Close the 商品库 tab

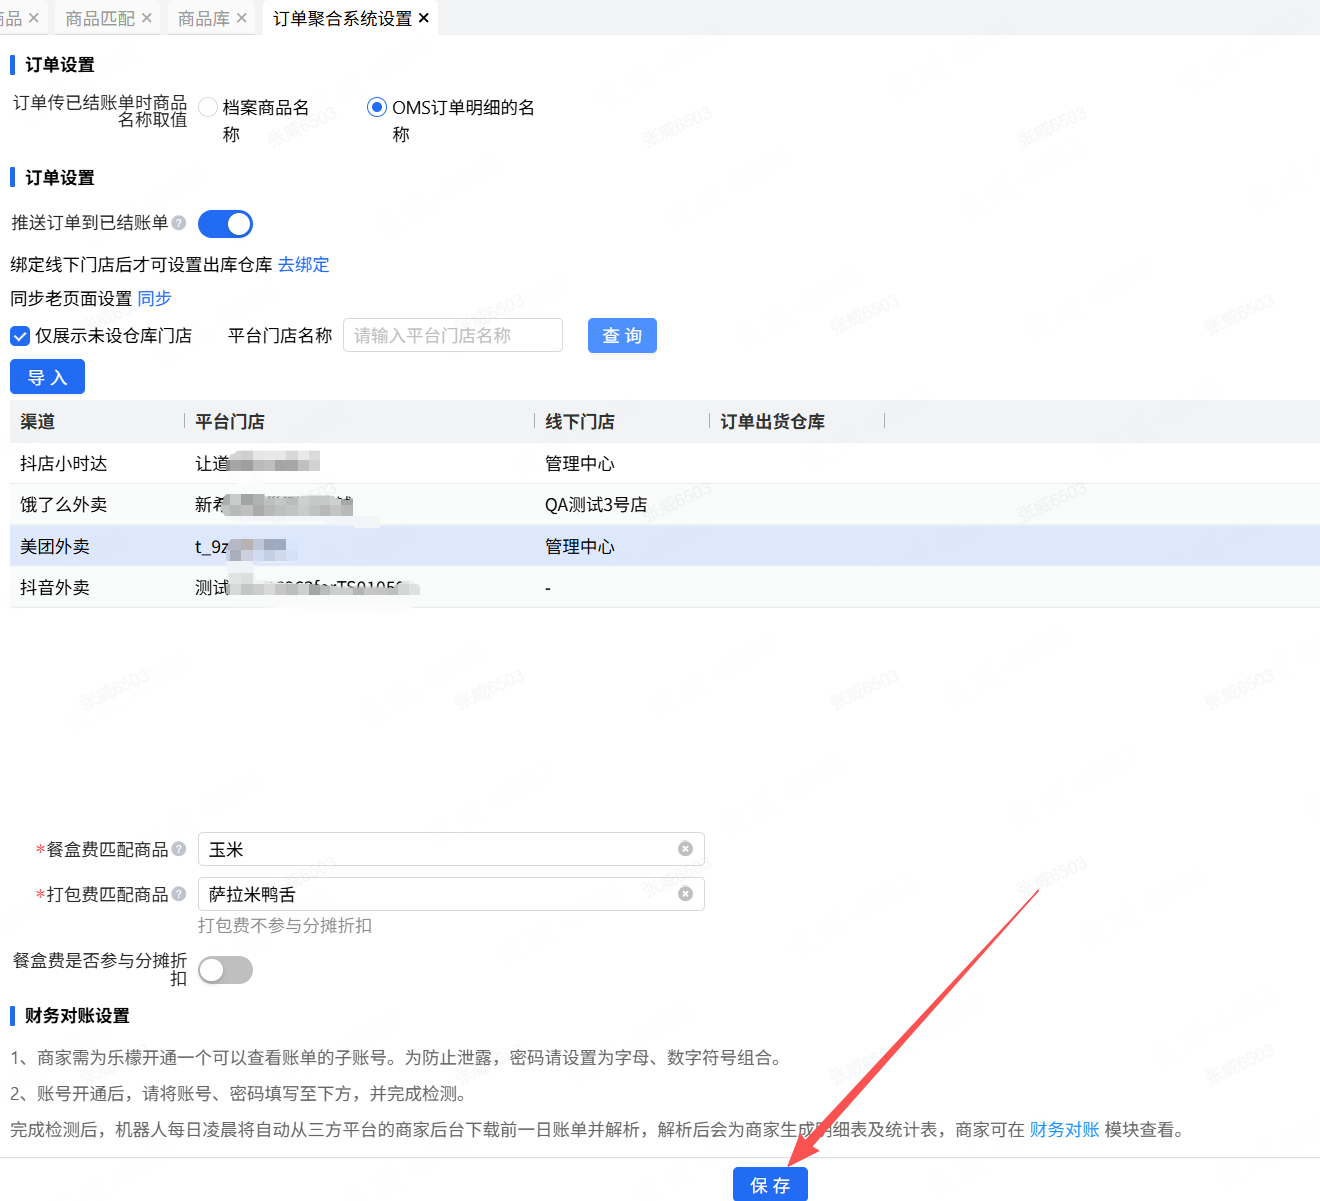point(242,18)
